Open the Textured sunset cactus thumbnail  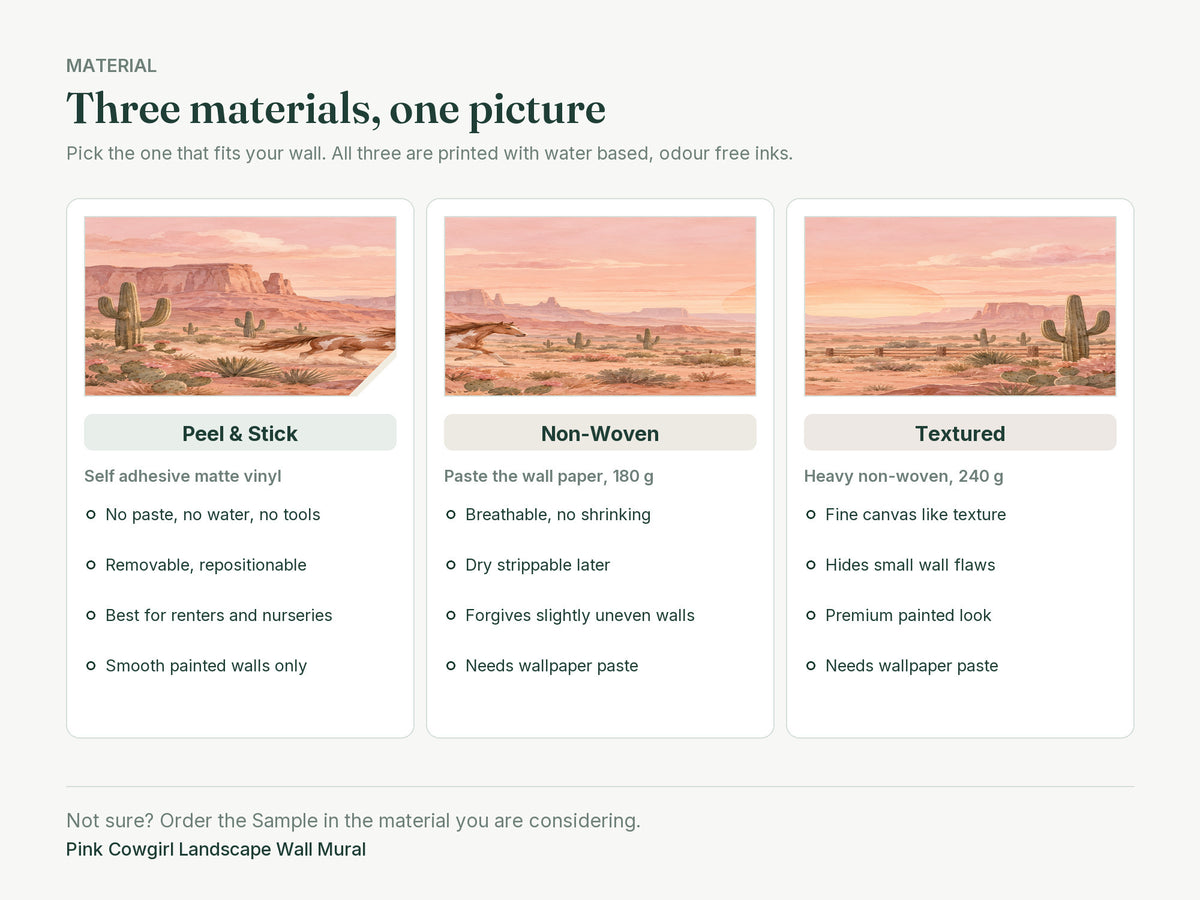click(960, 306)
